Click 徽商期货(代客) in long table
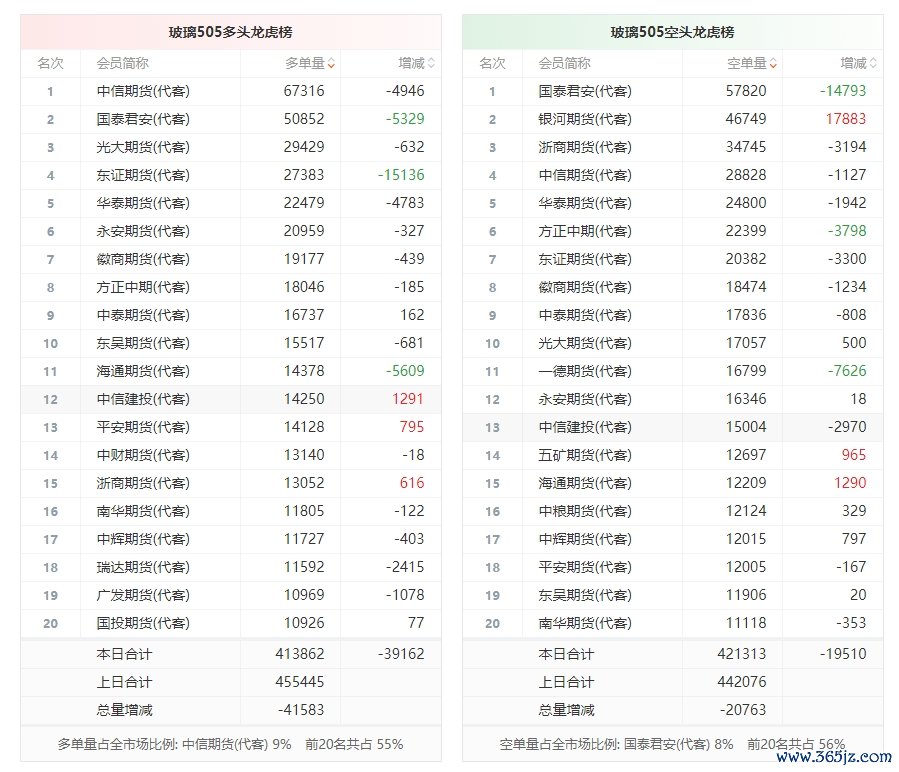 tap(143, 259)
